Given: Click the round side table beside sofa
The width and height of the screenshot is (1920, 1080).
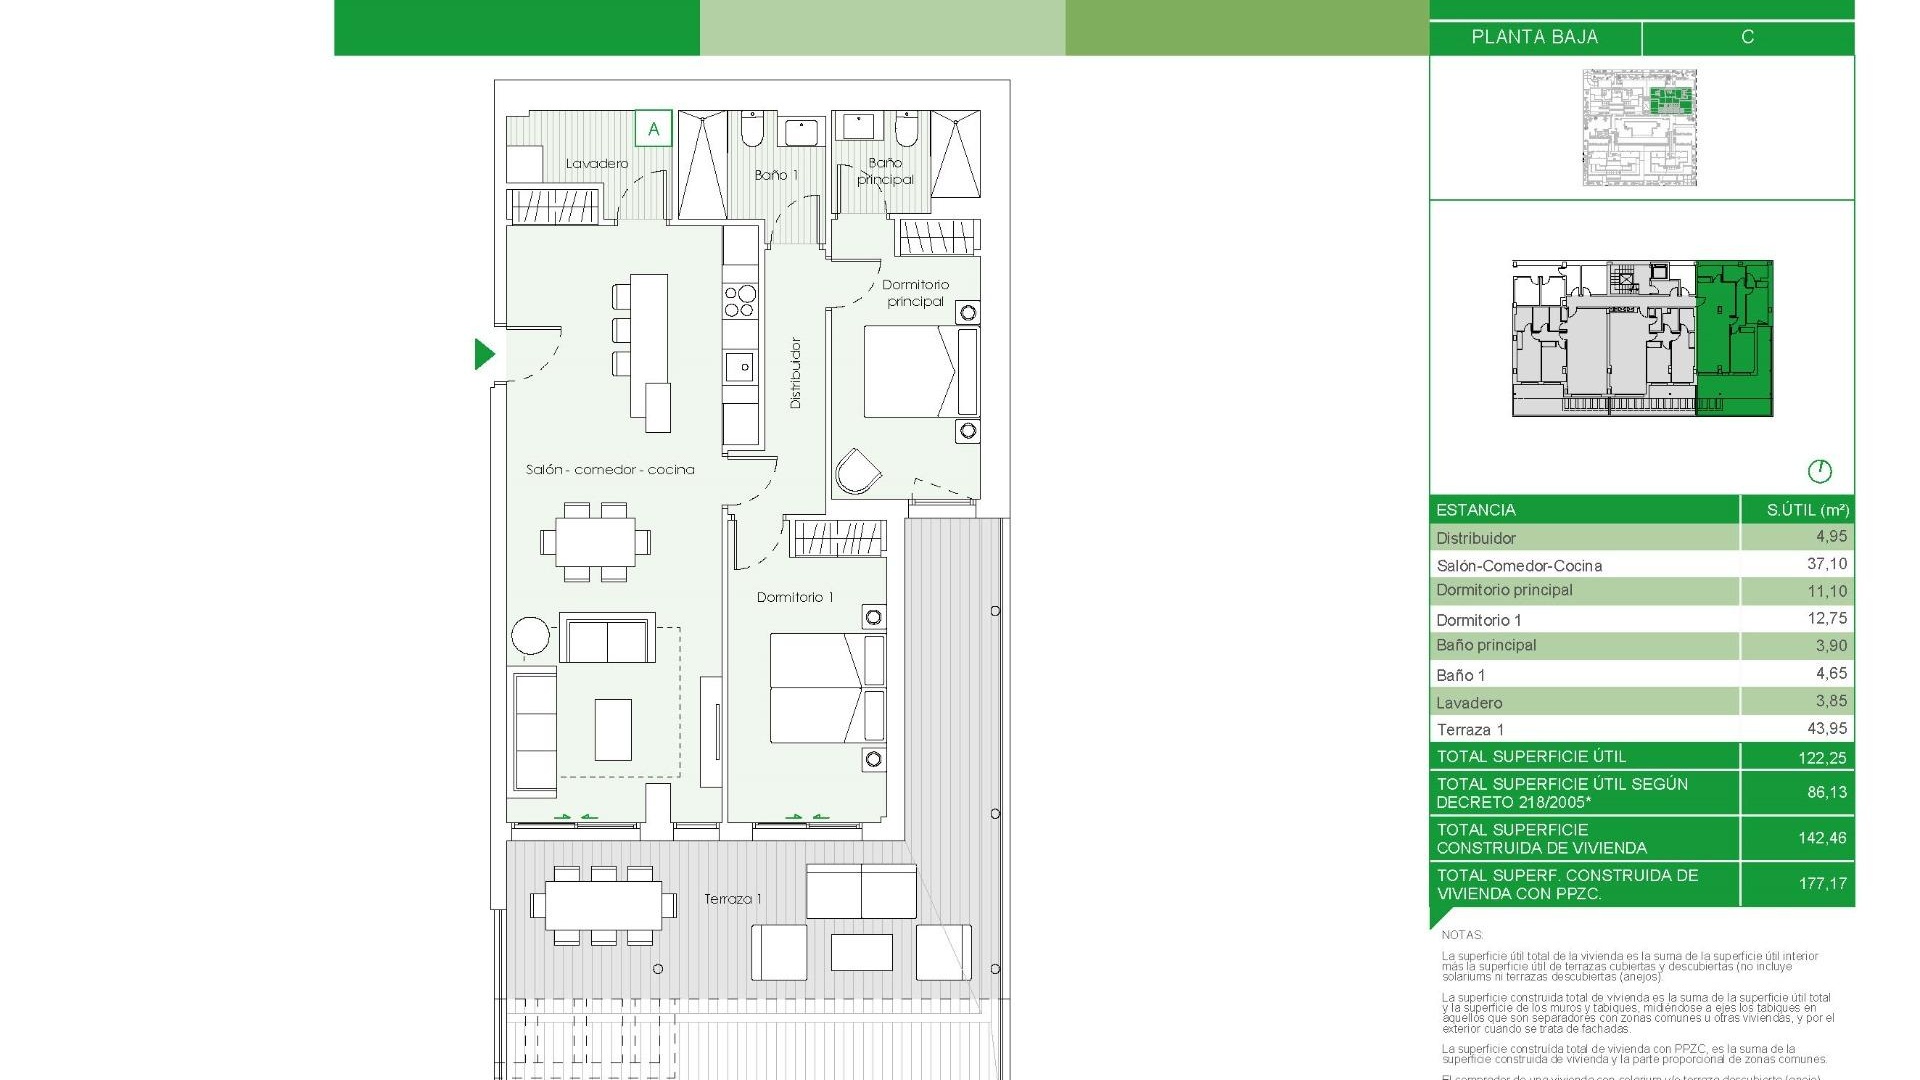Looking at the screenshot, I should pyautogui.click(x=530, y=636).
